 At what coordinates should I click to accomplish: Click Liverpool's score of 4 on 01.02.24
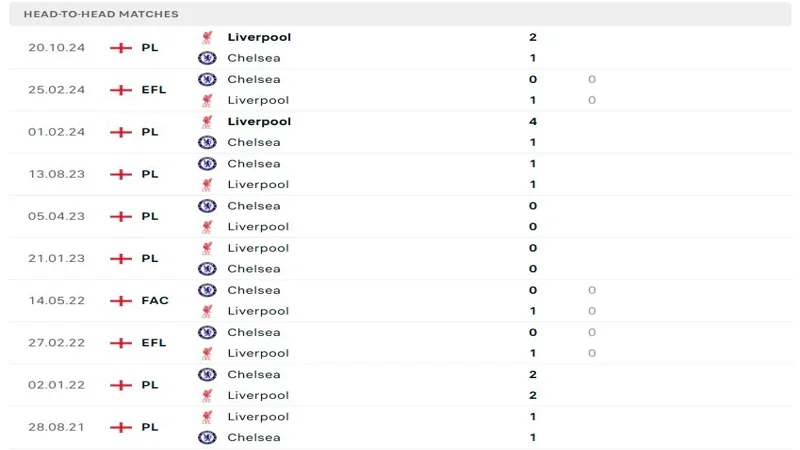pos(533,121)
